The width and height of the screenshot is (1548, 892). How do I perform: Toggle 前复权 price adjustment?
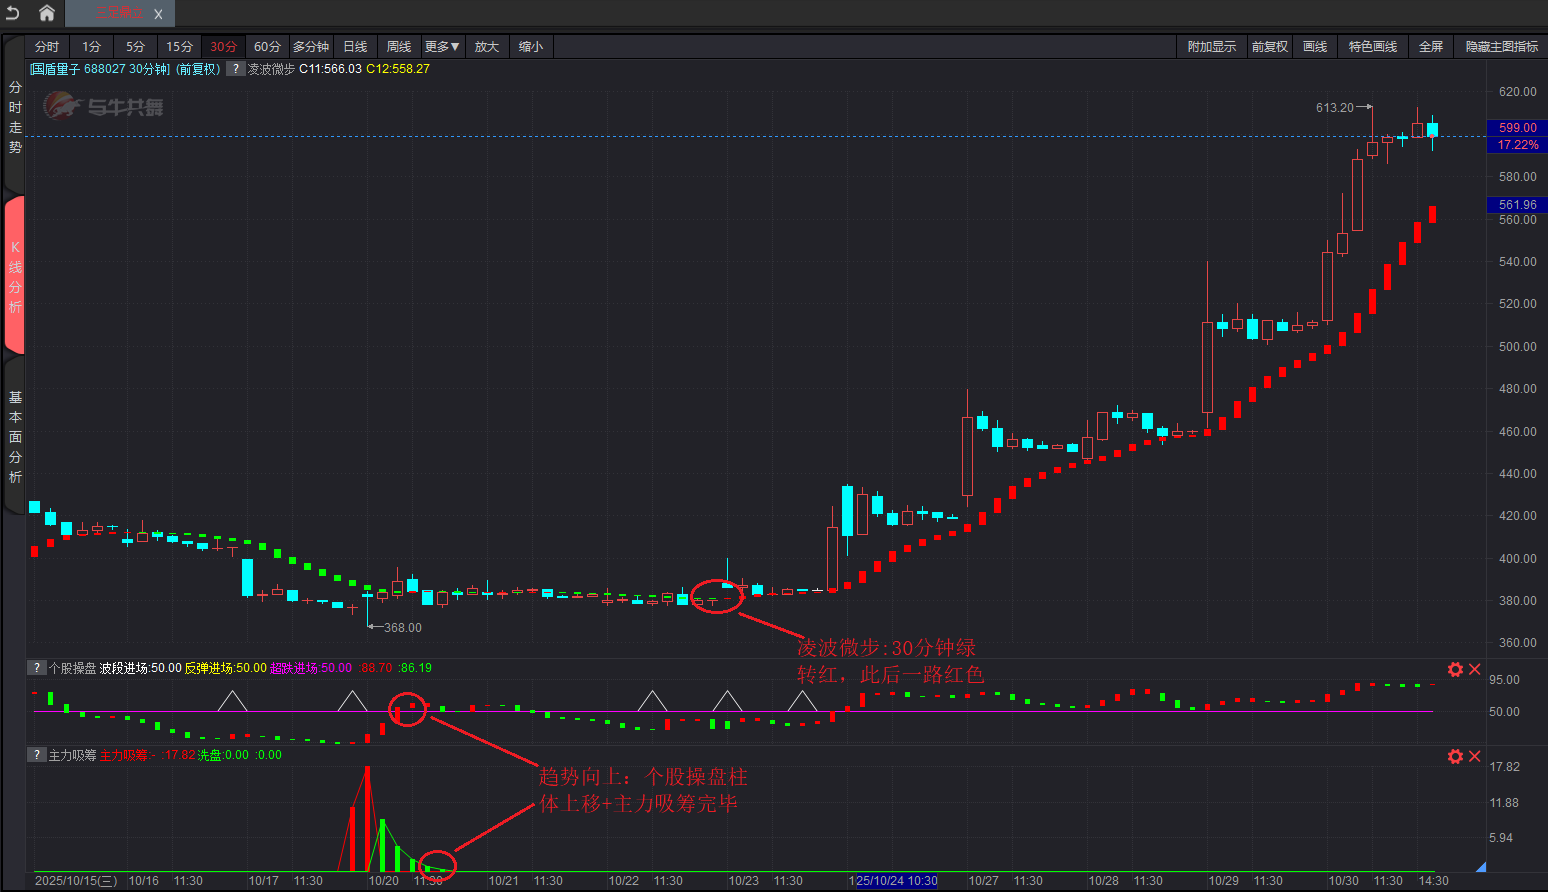(x=1269, y=47)
